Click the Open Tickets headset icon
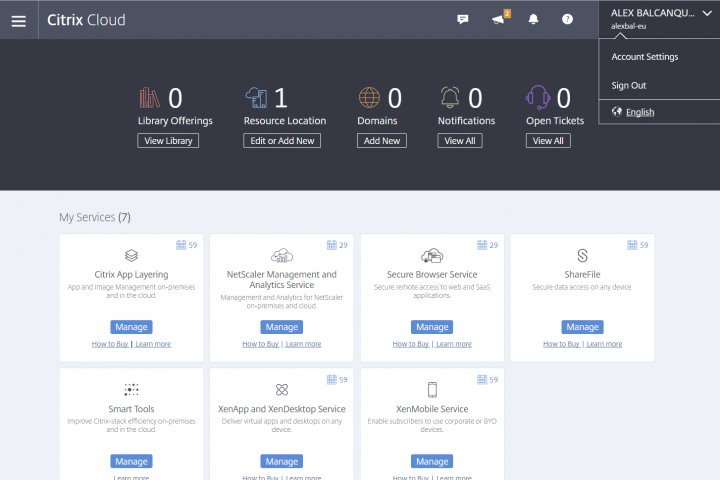The height and width of the screenshot is (480, 720). pos(538,98)
